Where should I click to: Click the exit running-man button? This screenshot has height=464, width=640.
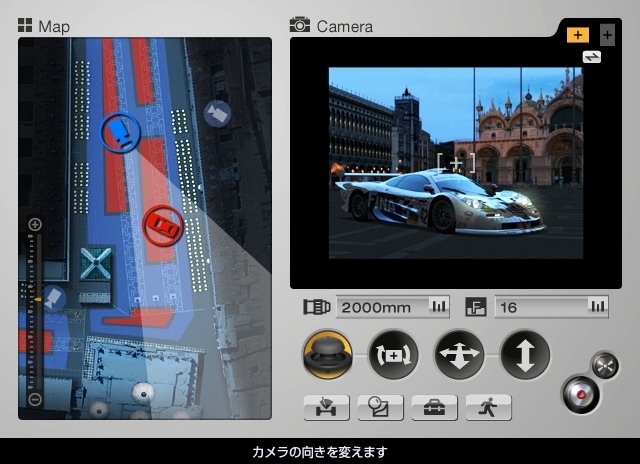tap(488, 407)
